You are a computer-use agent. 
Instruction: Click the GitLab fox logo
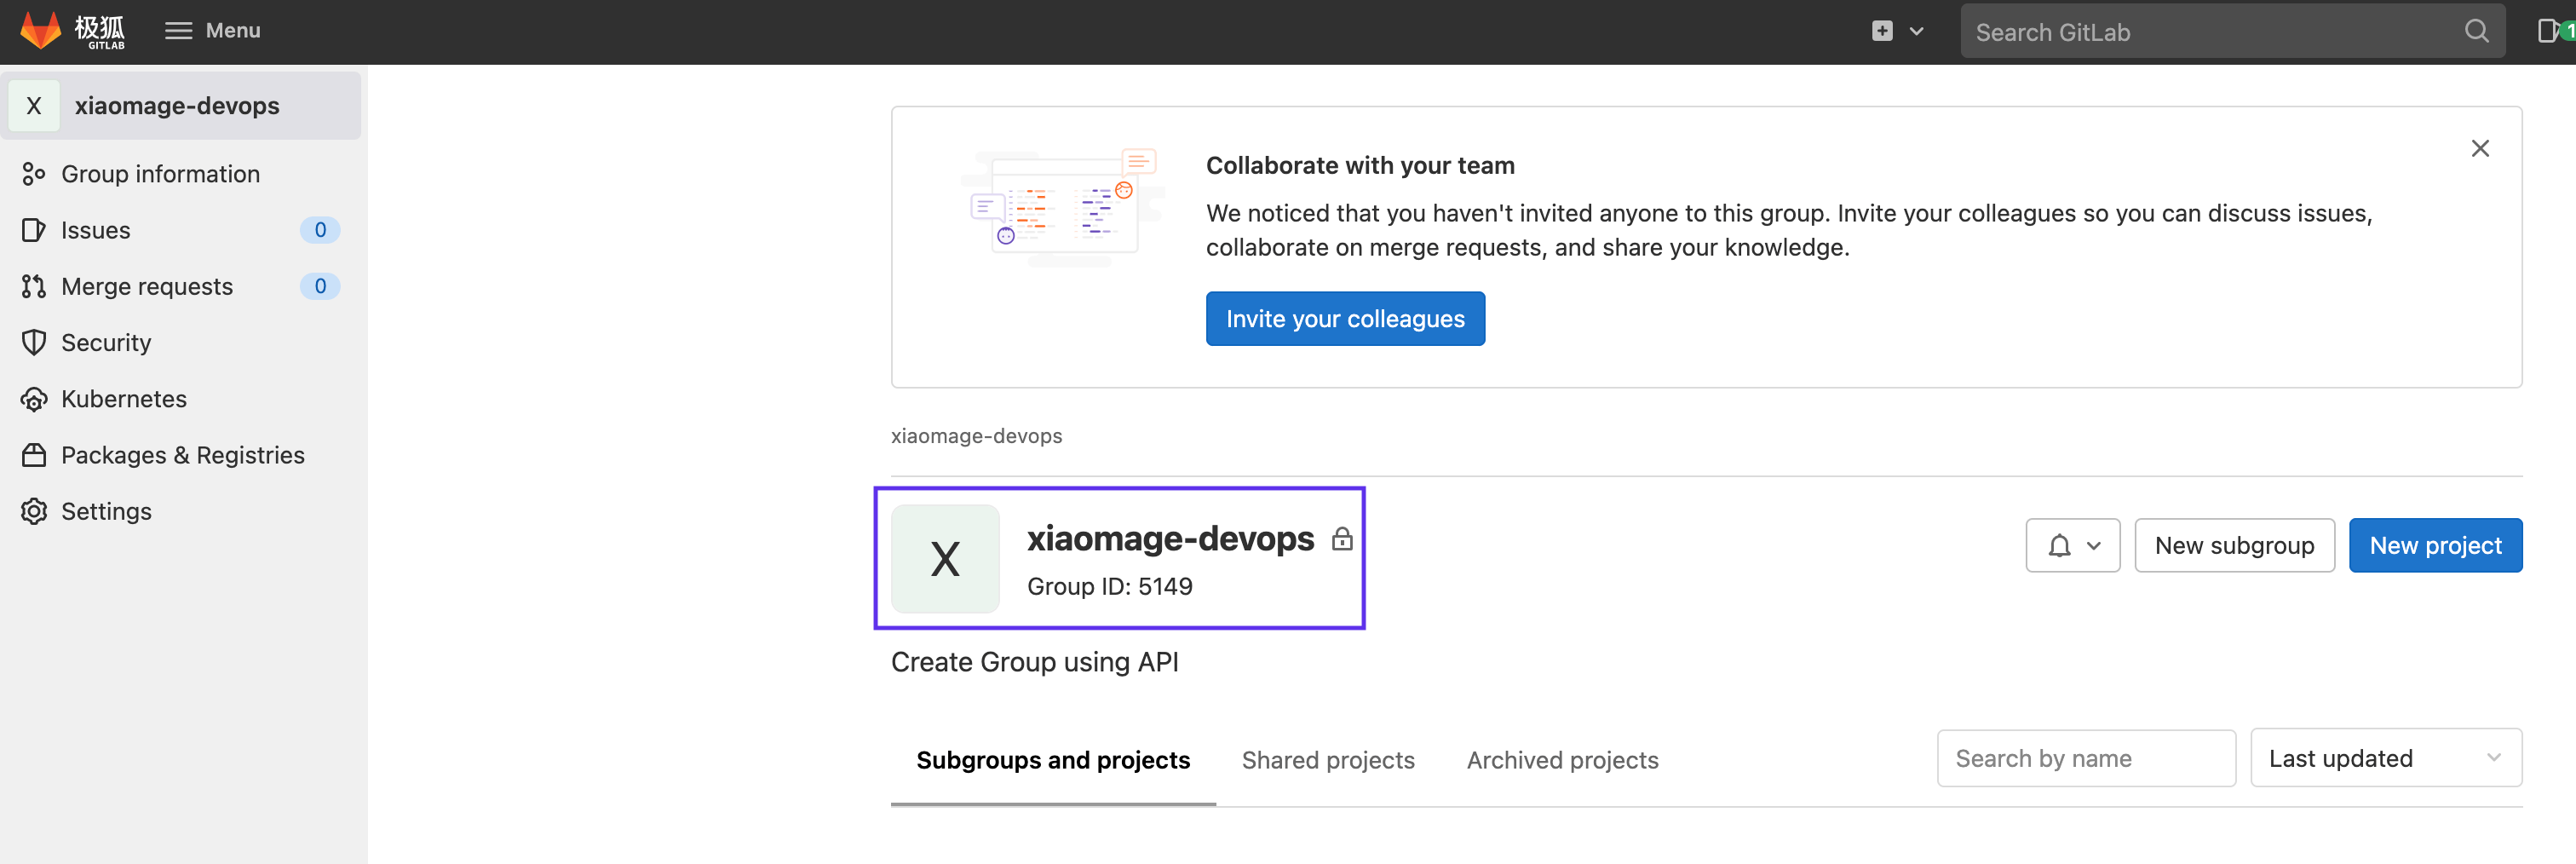pyautogui.click(x=42, y=30)
